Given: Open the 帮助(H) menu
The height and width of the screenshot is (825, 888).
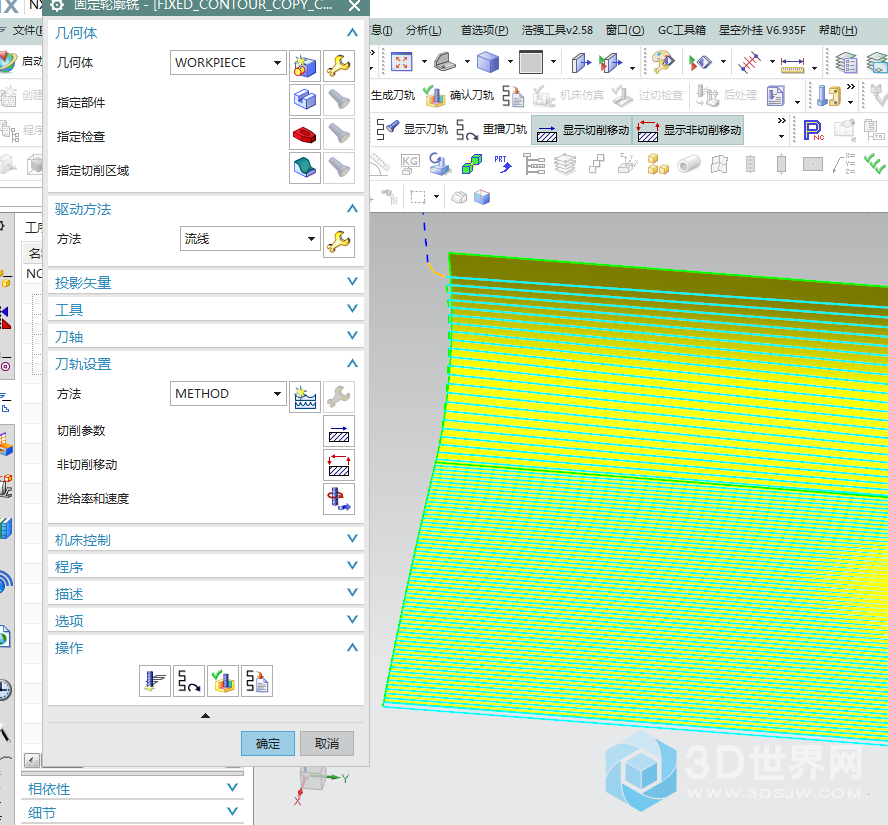Looking at the screenshot, I should point(838,30).
